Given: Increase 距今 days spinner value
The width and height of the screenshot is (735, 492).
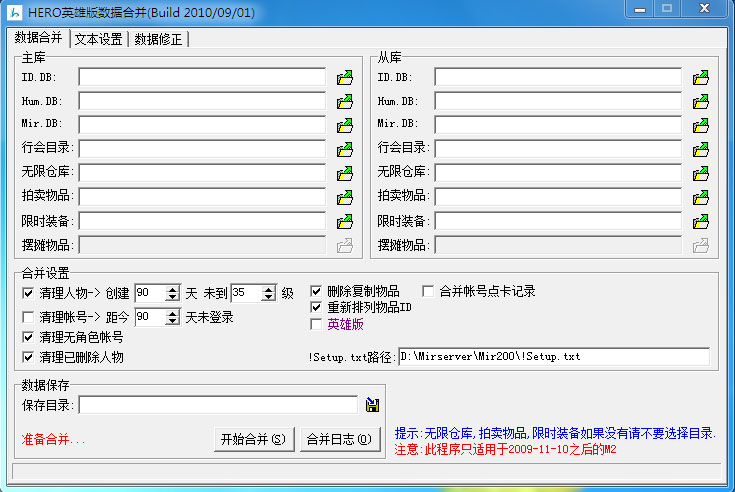Looking at the screenshot, I should (x=172, y=313).
